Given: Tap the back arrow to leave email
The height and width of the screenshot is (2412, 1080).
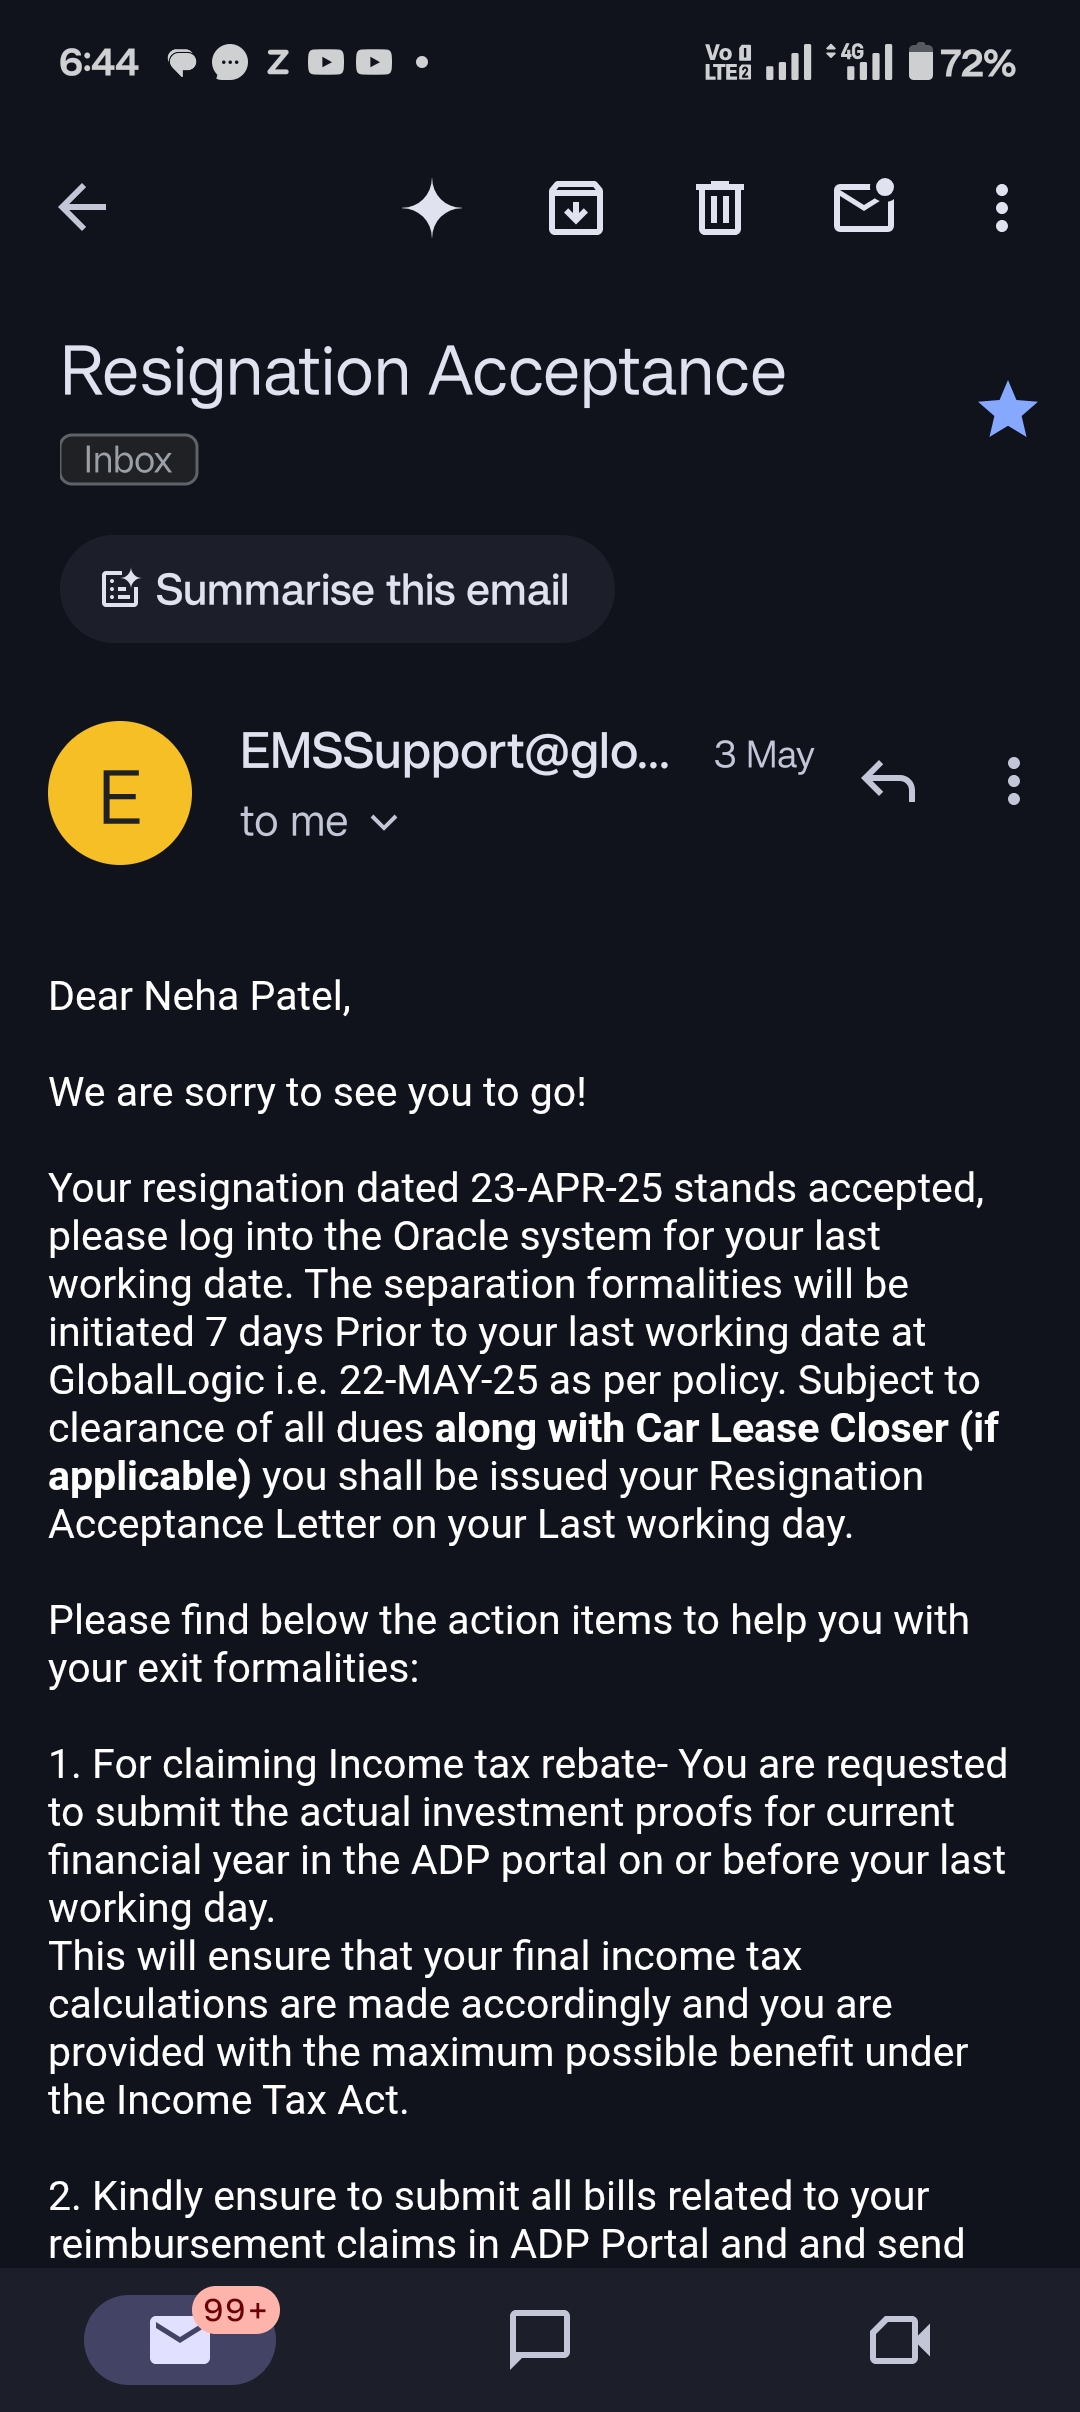Looking at the screenshot, I should point(82,208).
